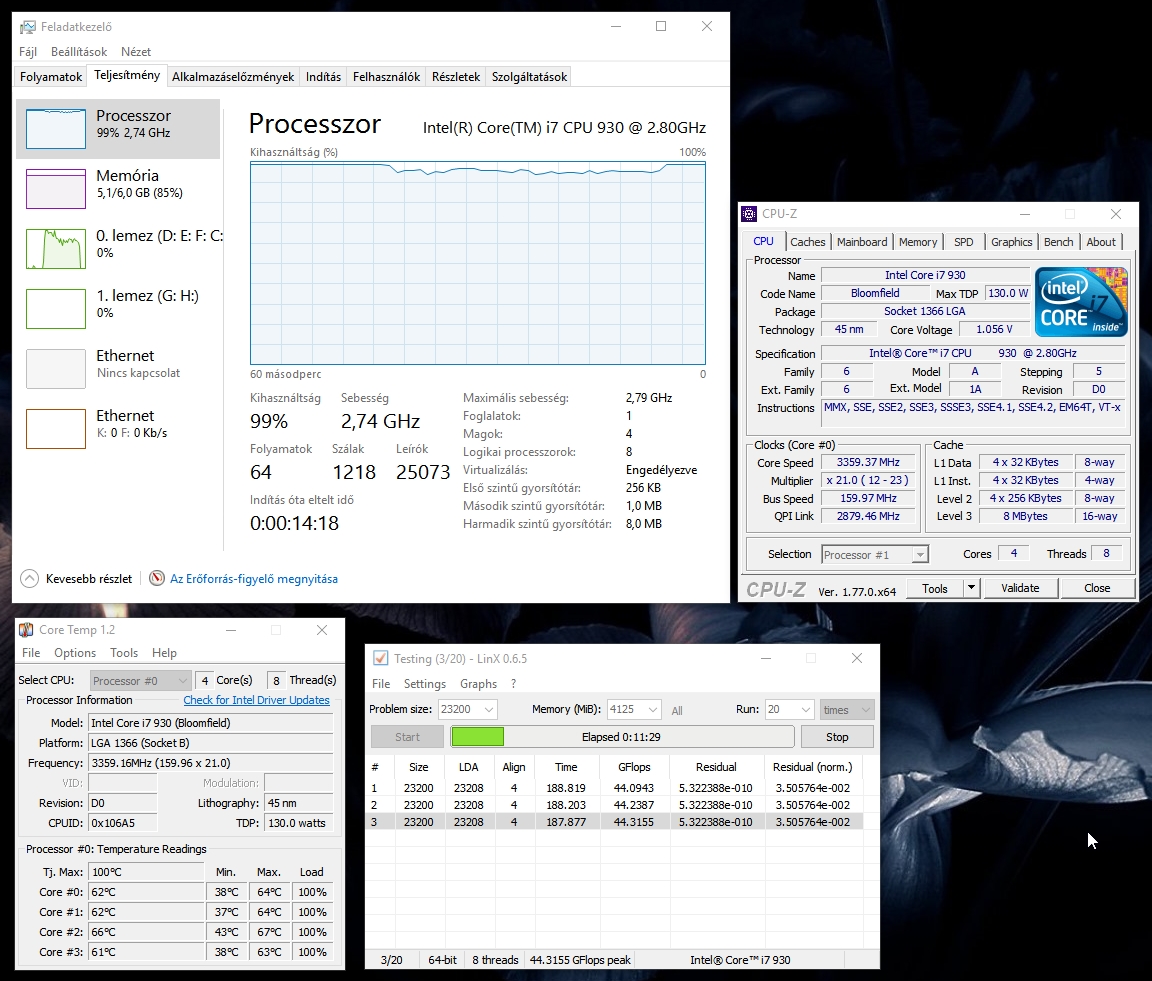Open the times unit dropdown in LinX

pos(846,710)
